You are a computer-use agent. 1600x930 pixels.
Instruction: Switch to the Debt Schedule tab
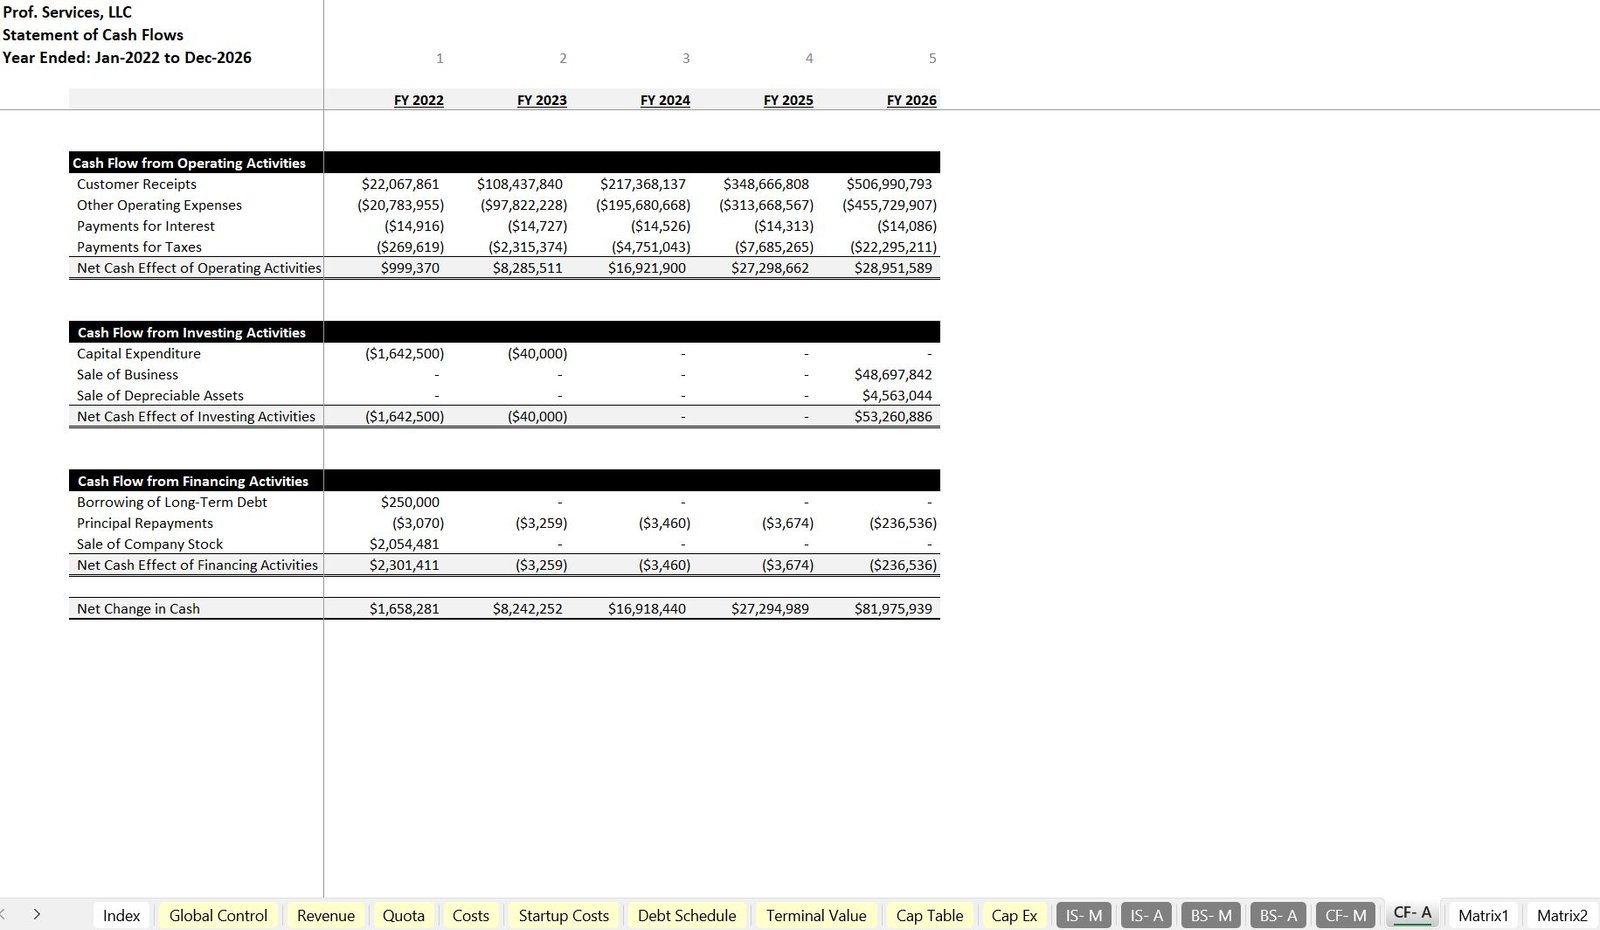click(686, 915)
